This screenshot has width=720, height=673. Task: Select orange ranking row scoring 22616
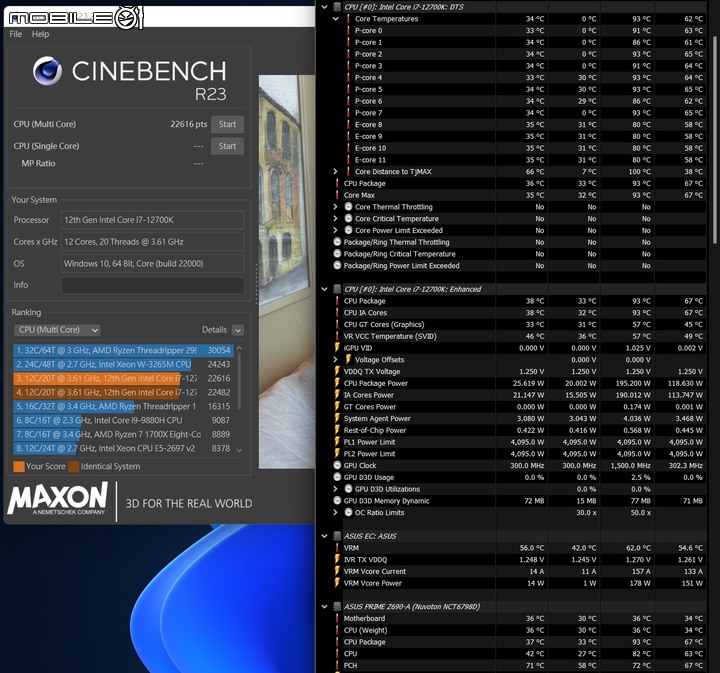tap(123, 378)
